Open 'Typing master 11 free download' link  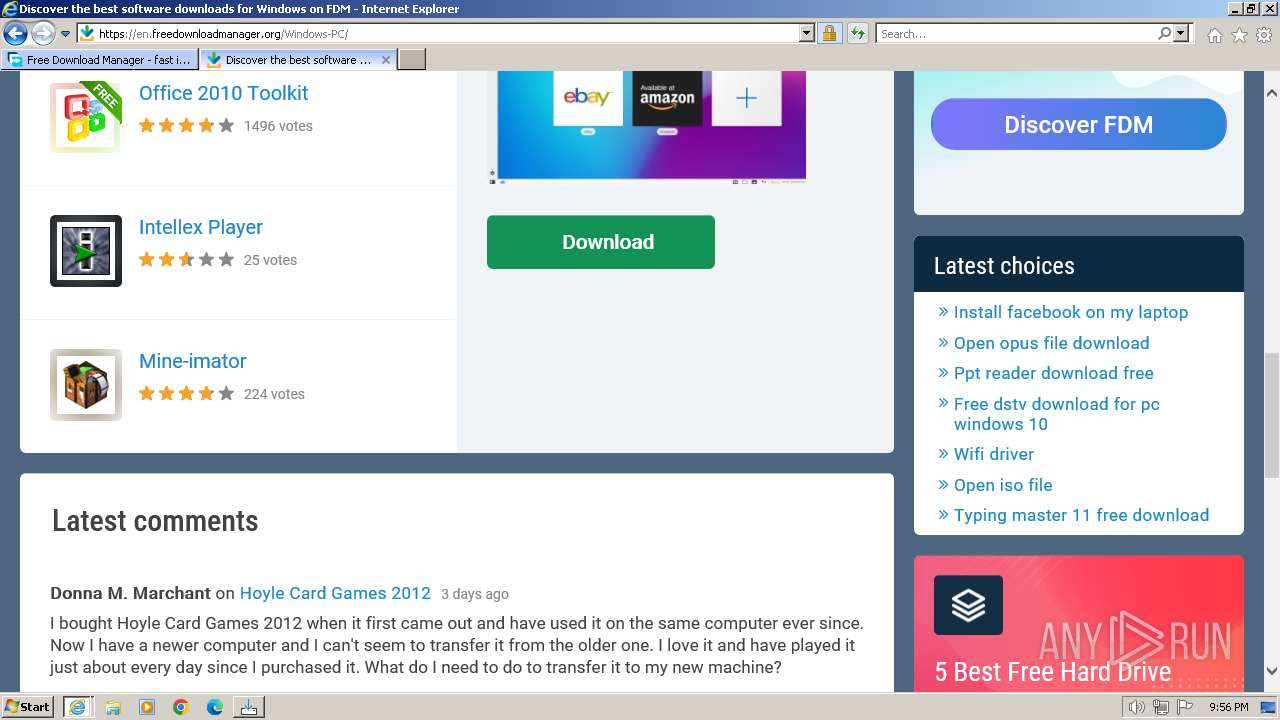click(x=1081, y=515)
